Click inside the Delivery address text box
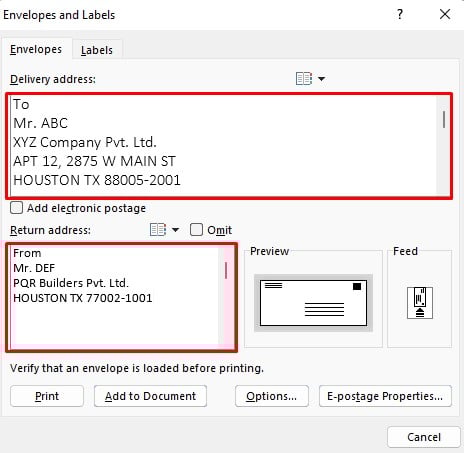 [x=223, y=146]
